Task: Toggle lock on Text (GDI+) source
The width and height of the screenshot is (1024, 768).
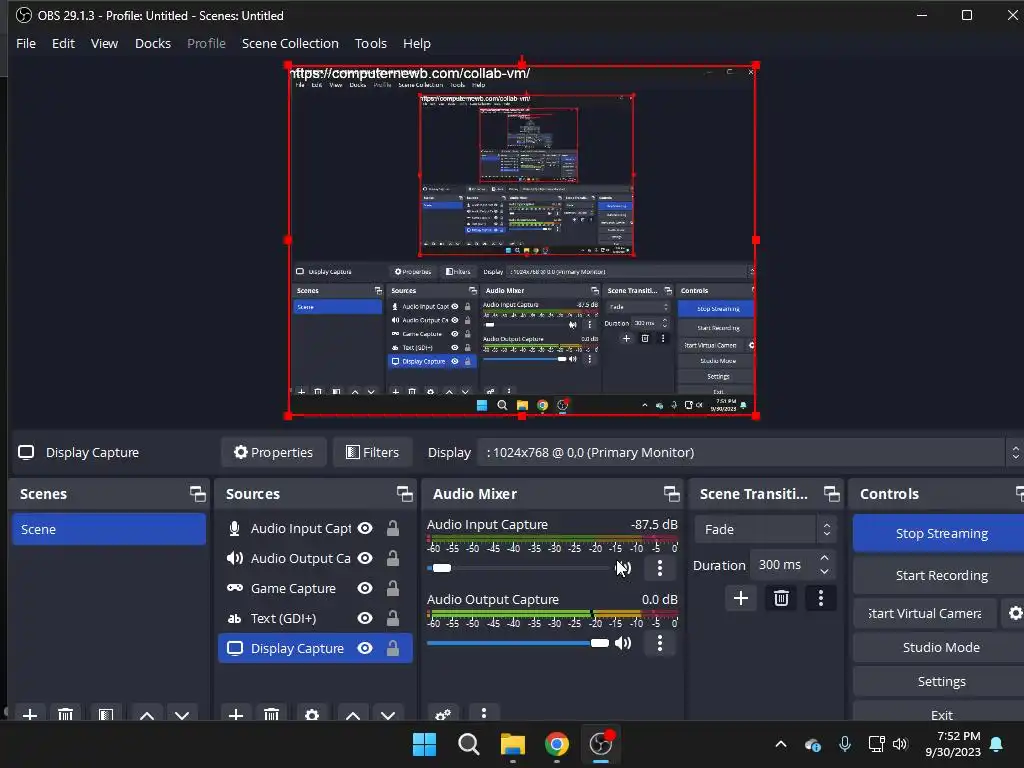Action: coord(392,618)
